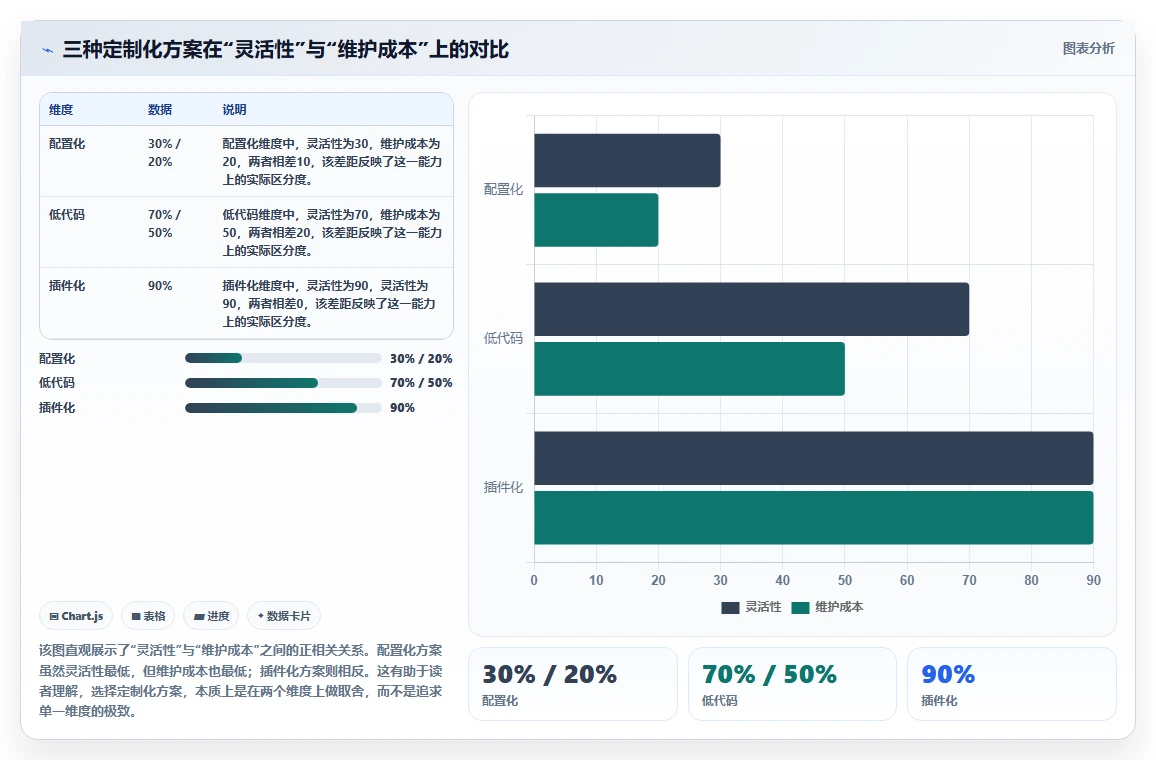1156x760 pixels.
Task: Click the 说明 table column header
Action: (x=234, y=110)
